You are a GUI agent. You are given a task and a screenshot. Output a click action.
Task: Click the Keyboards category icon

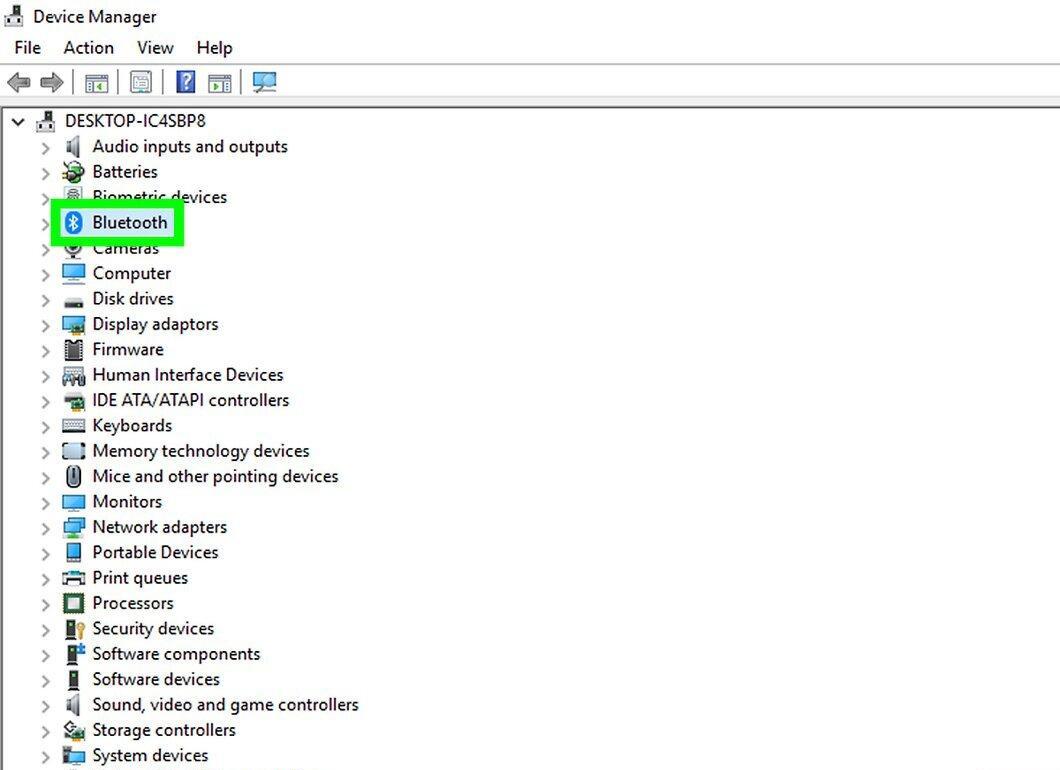[x=74, y=425]
